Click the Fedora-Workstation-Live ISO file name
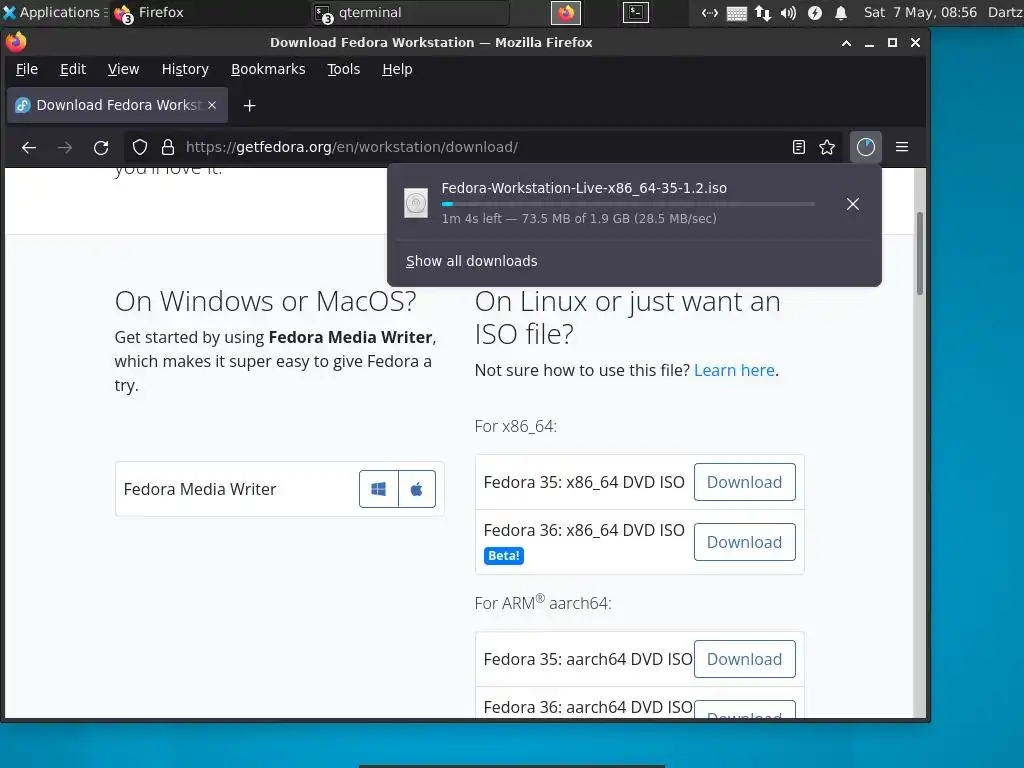 (x=584, y=188)
